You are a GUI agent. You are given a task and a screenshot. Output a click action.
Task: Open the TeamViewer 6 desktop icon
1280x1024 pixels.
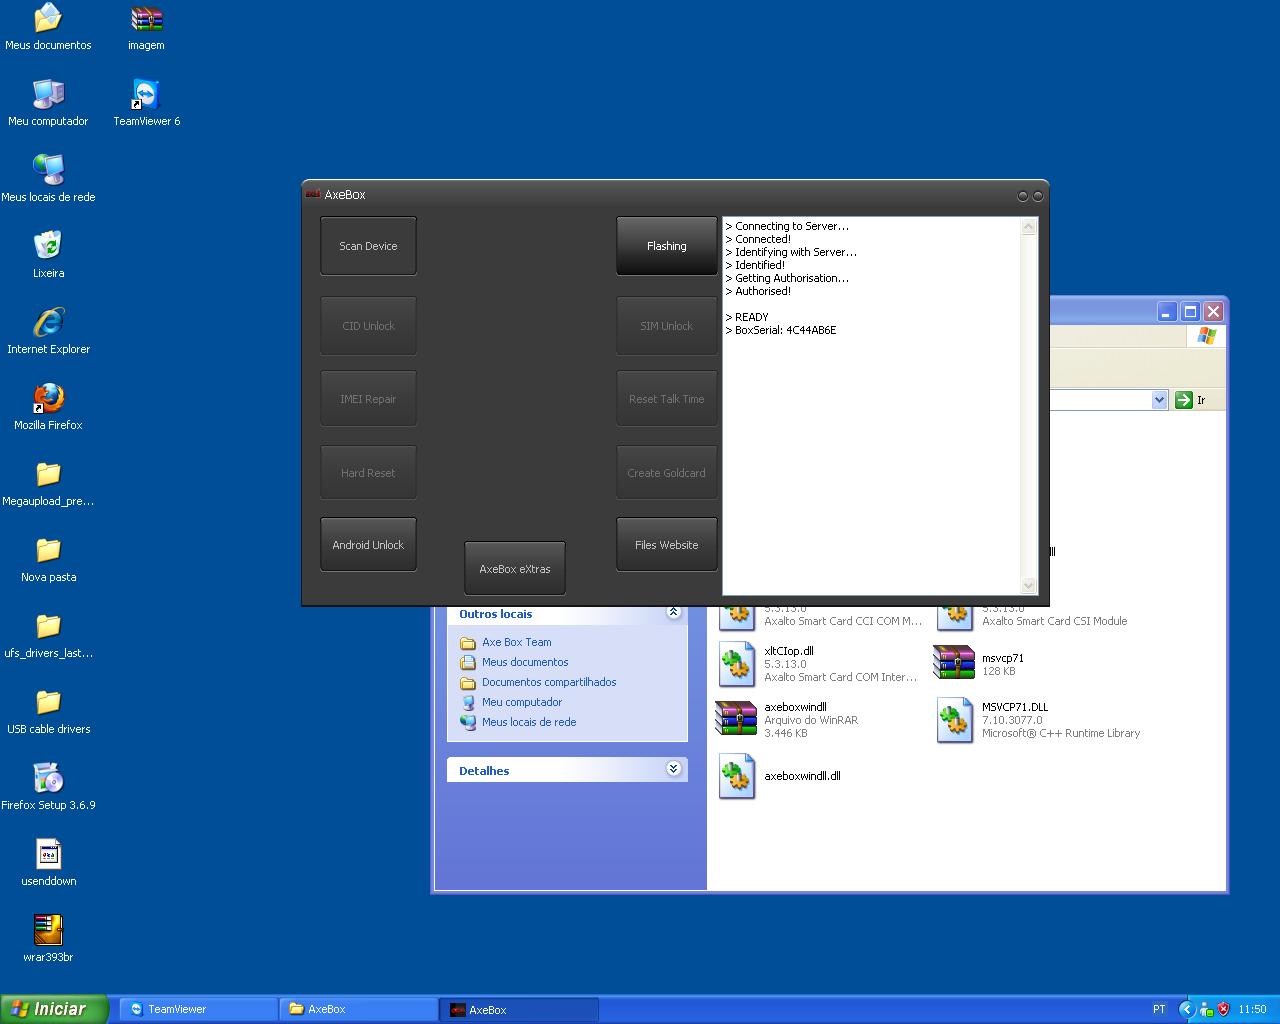pos(146,96)
